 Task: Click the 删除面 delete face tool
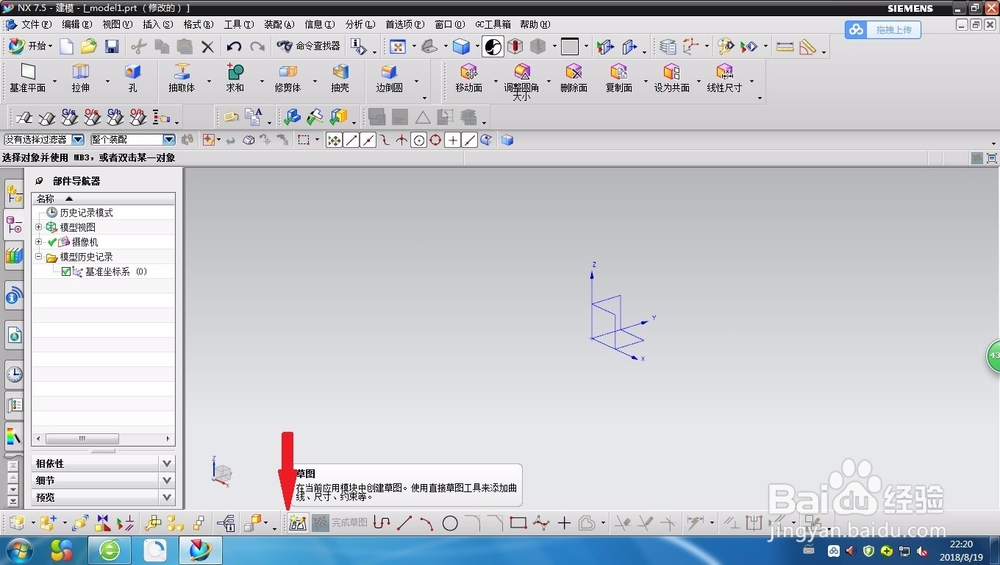pos(574,78)
